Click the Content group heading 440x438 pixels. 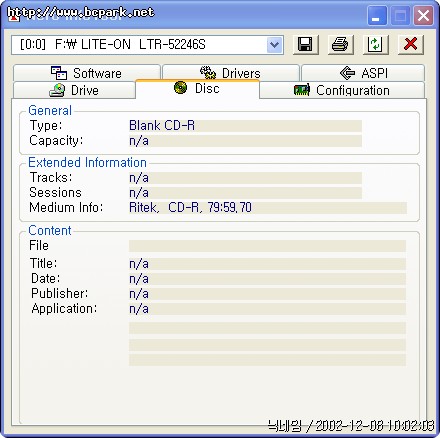50,231
